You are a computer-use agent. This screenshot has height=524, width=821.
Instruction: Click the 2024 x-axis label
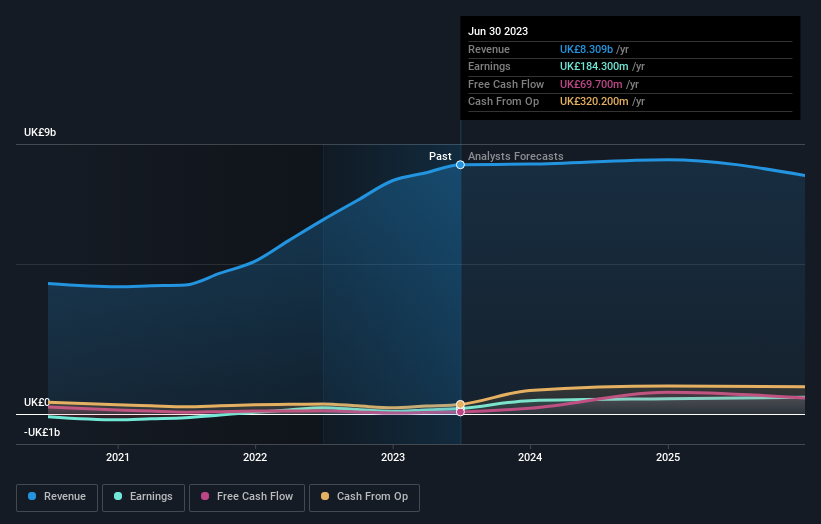(x=530, y=458)
